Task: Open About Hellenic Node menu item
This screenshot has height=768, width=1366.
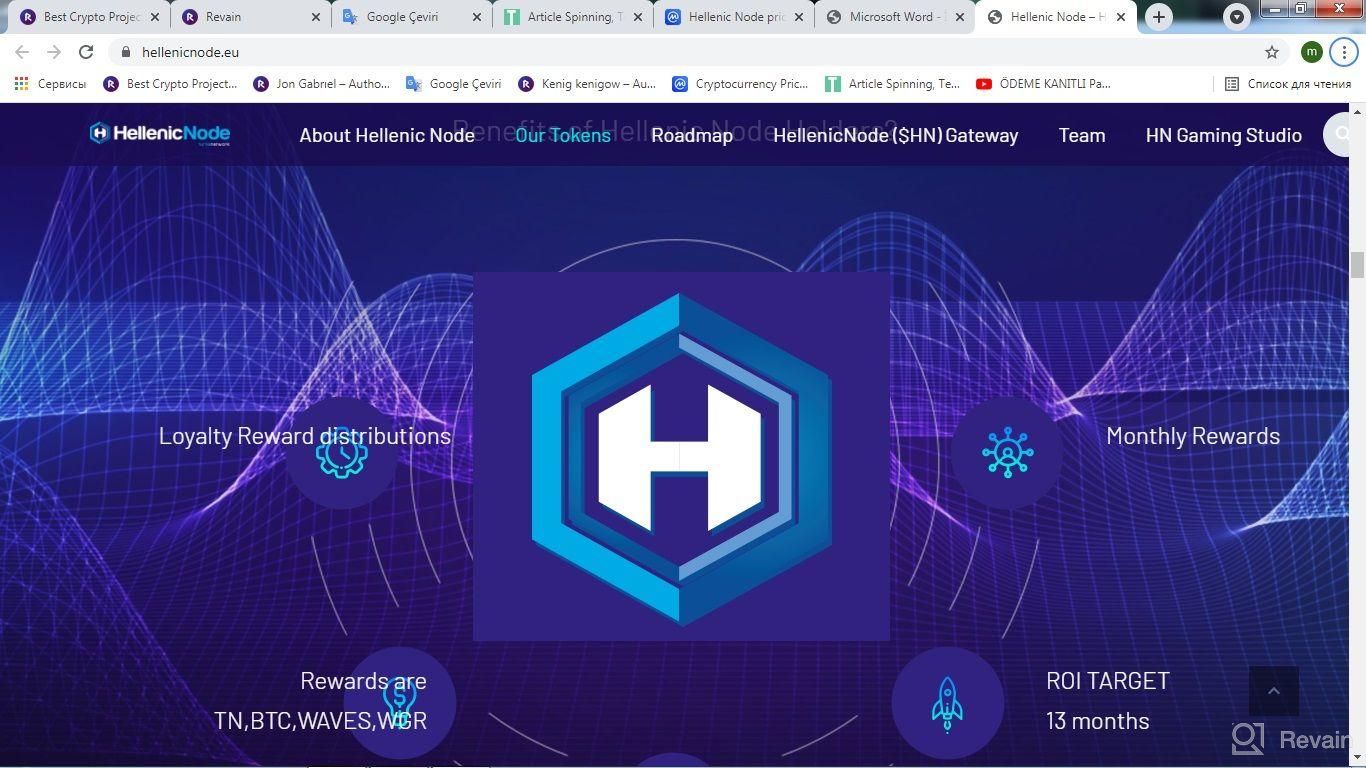Action: pyautogui.click(x=387, y=135)
